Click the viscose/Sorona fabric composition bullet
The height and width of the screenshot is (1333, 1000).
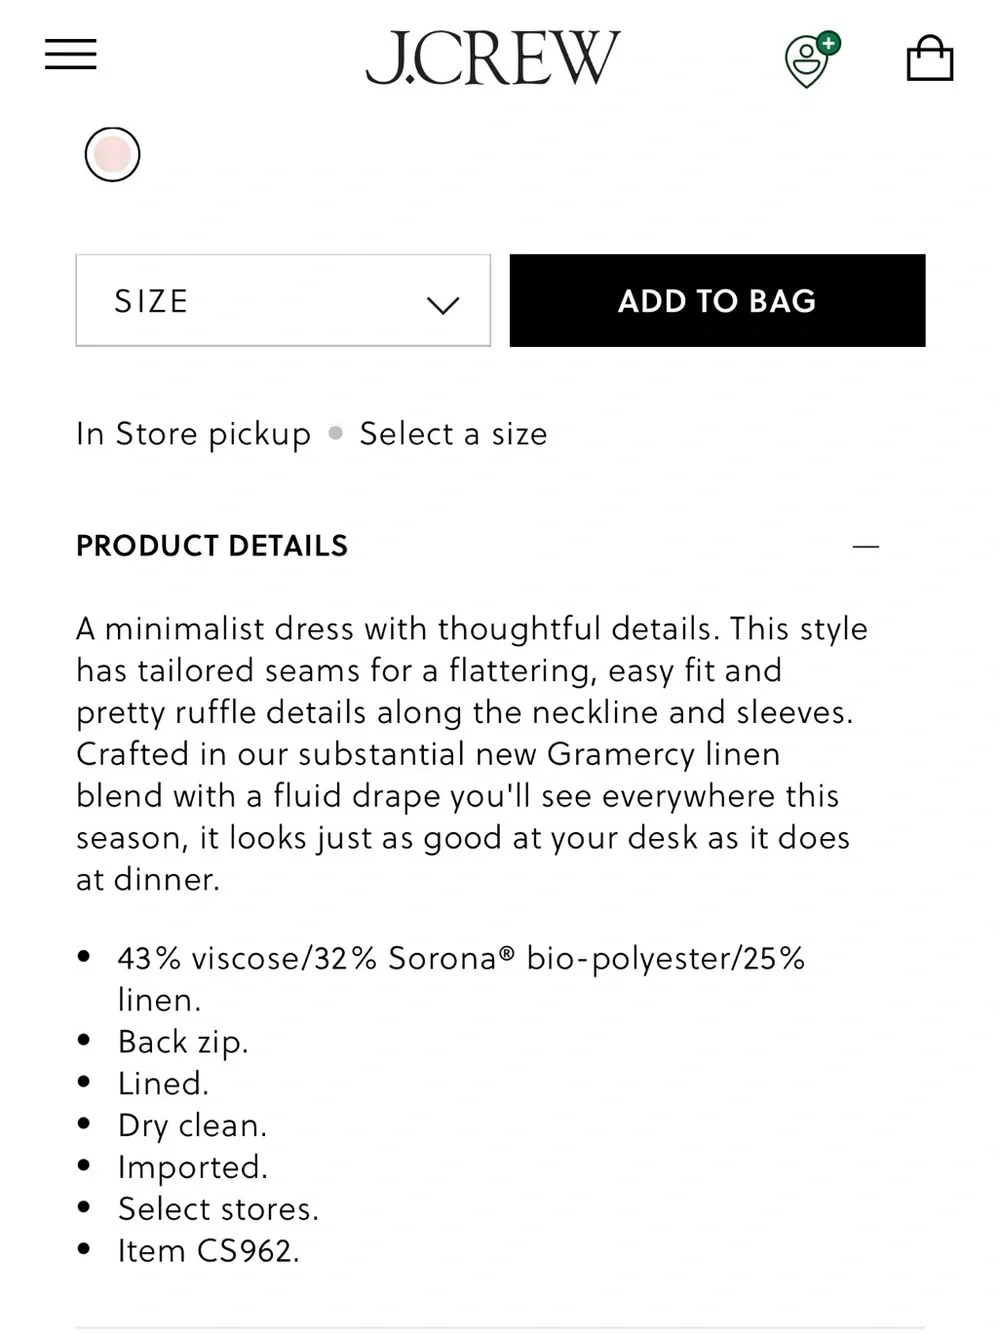(x=461, y=979)
